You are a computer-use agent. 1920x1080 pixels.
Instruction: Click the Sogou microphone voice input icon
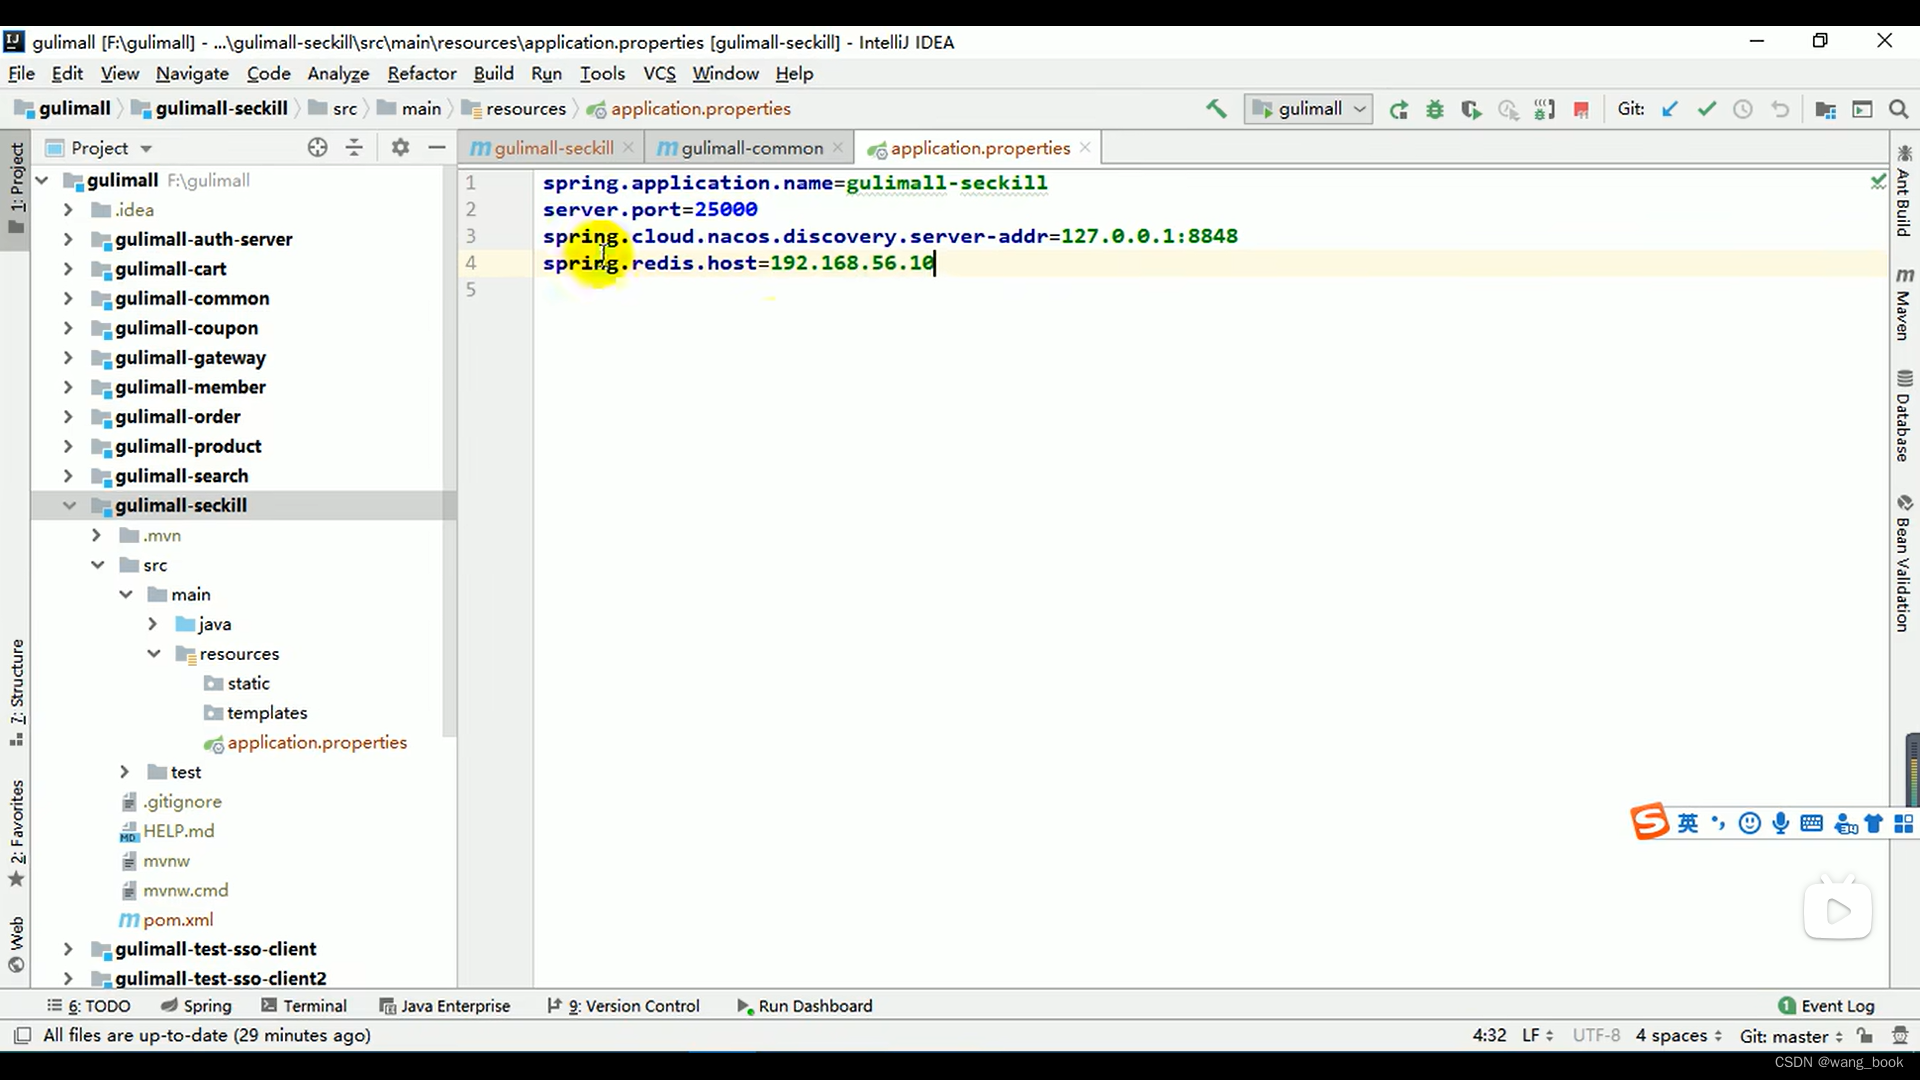point(1780,823)
